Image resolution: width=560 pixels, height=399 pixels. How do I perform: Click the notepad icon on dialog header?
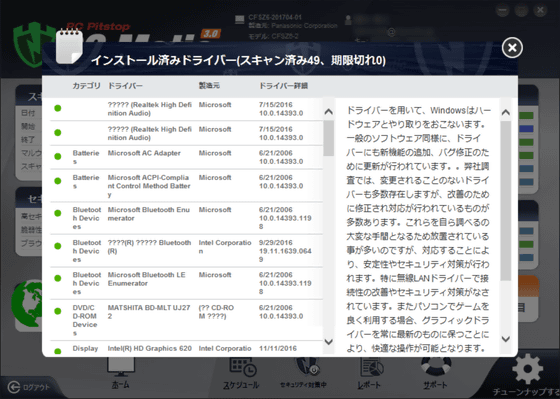click(x=69, y=46)
